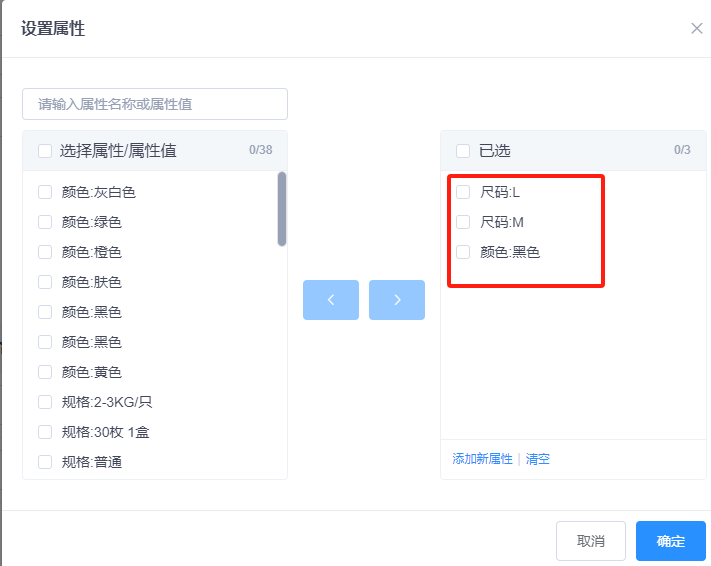Tick the 颜色:黄色 checkbox

pyautogui.click(x=45, y=372)
